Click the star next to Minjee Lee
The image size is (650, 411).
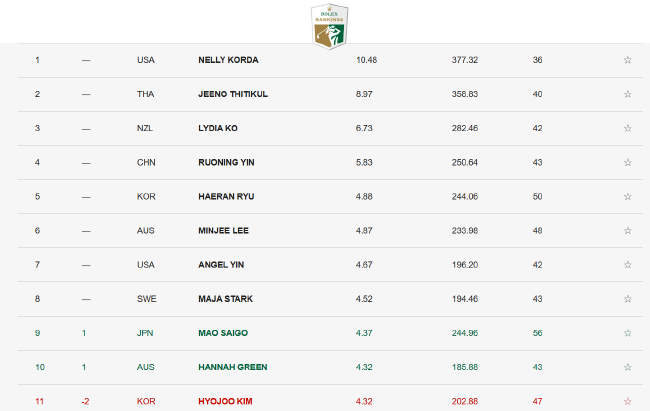click(x=628, y=231)
